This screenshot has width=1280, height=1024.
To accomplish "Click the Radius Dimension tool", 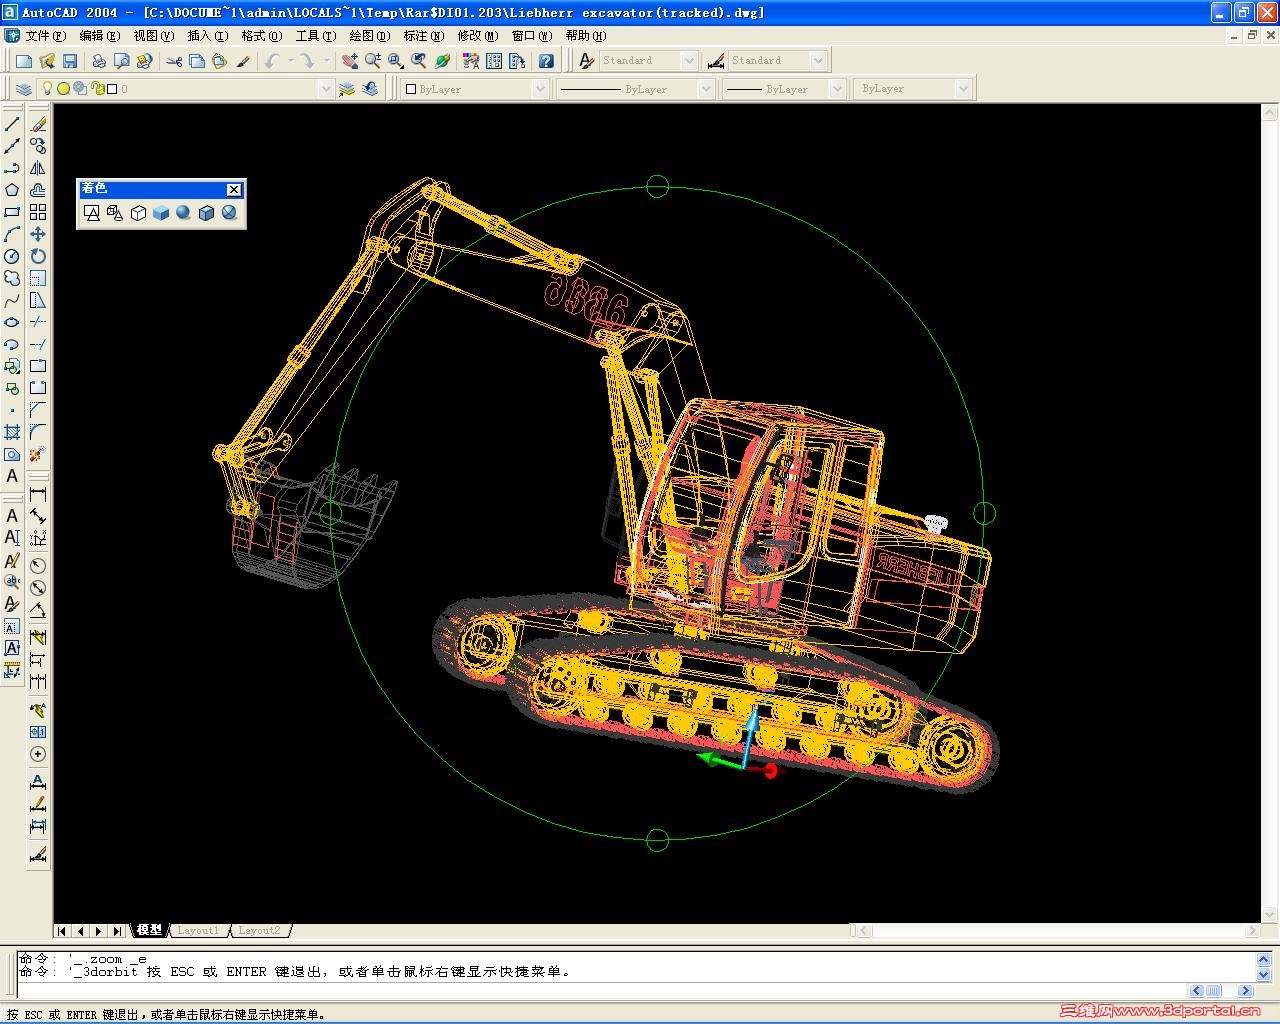I will pyautogui.click(x=38, y=565).
